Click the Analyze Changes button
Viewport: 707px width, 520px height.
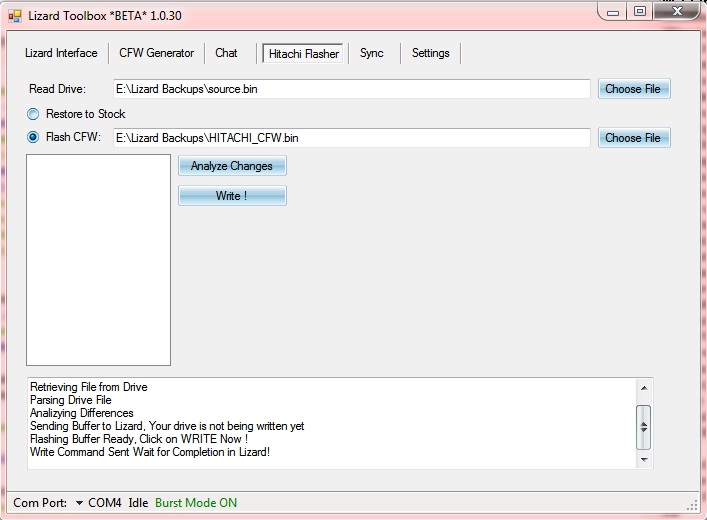pos(232,166)
